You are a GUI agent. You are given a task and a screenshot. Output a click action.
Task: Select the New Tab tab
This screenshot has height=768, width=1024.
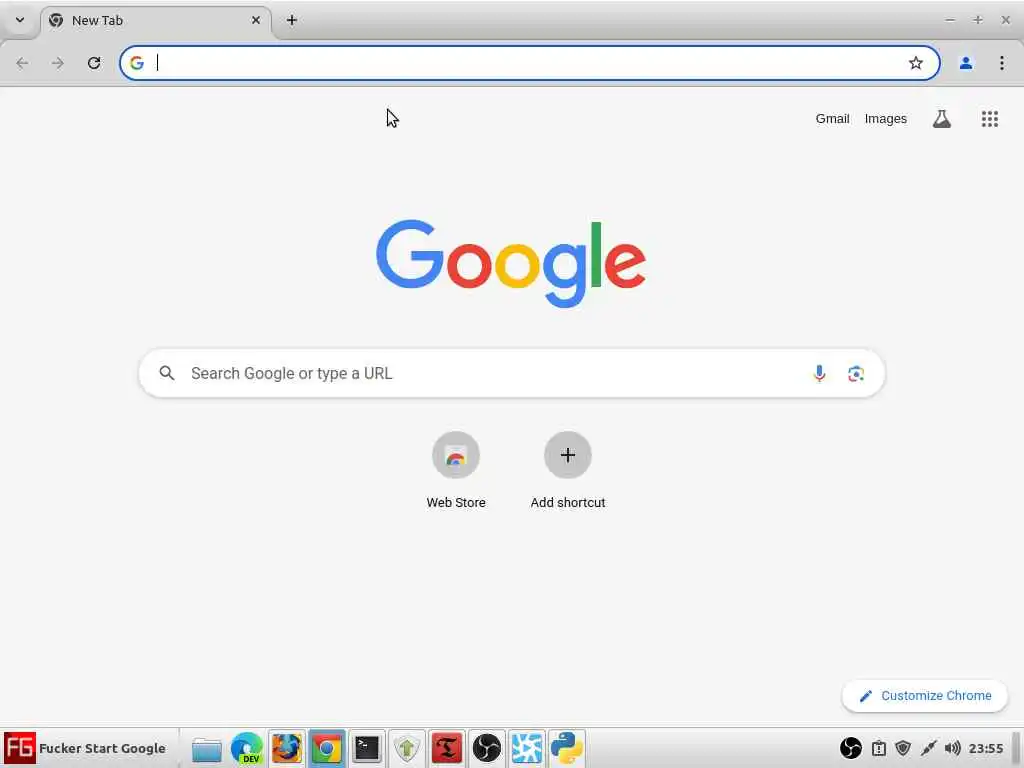(157, 20)
